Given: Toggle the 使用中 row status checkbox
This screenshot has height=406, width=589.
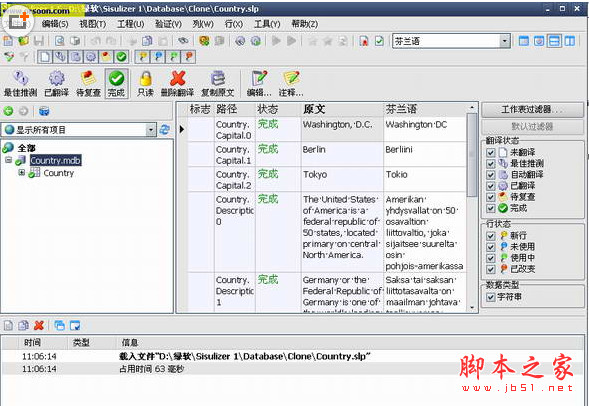Looking at the screenshot, I should coord(490,258).
